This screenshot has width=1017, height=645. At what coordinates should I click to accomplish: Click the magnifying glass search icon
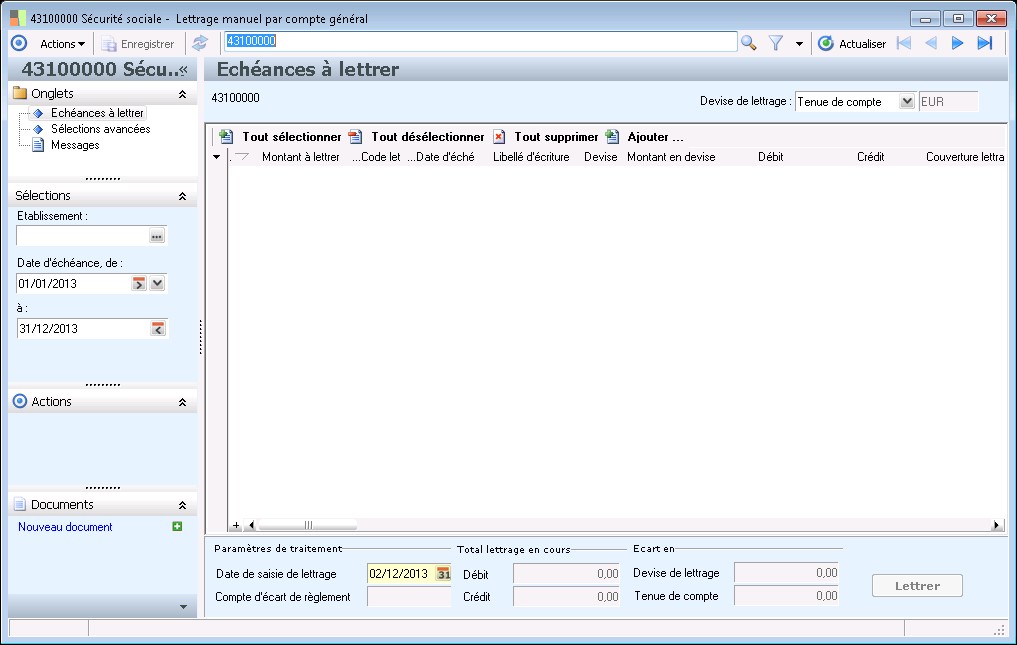[748, 43]
